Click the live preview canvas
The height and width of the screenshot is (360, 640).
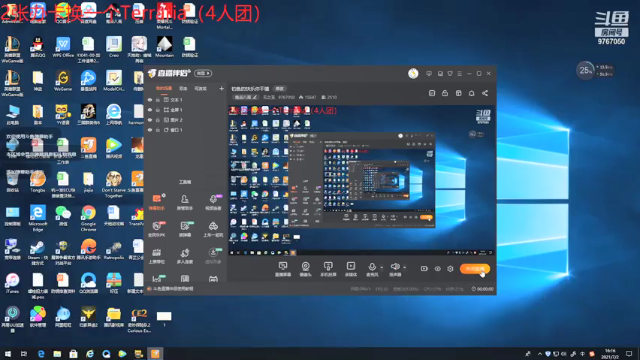click(x=361, y=180)
